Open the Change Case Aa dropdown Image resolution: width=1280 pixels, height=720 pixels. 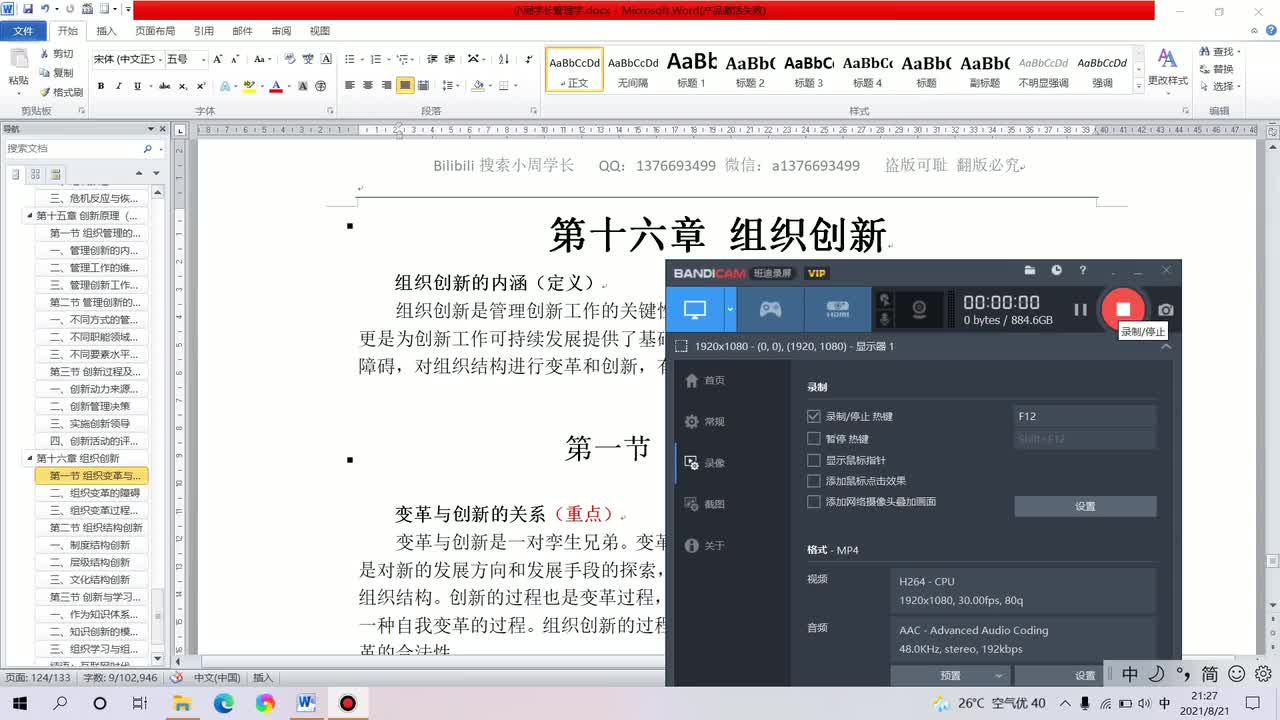(x=264, y=59)
